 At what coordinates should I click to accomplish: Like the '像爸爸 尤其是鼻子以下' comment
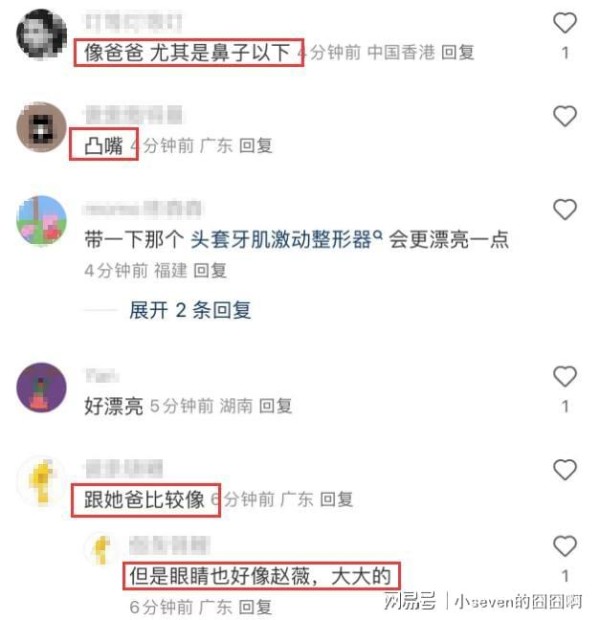pos(565,23)
